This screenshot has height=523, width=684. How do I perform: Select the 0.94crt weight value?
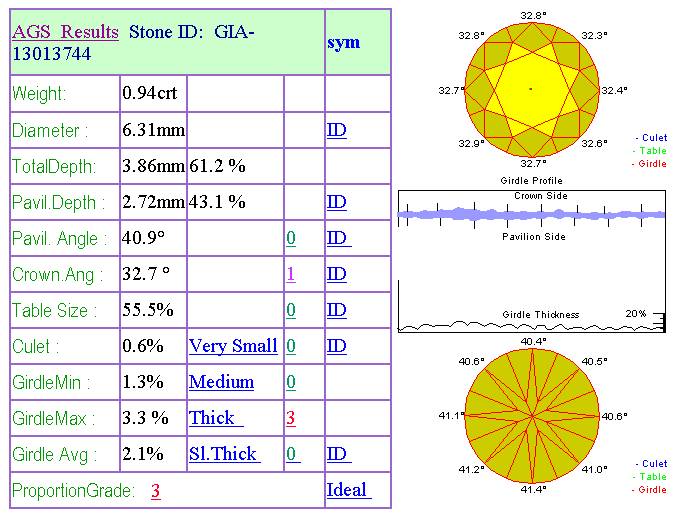coord(150,93)
